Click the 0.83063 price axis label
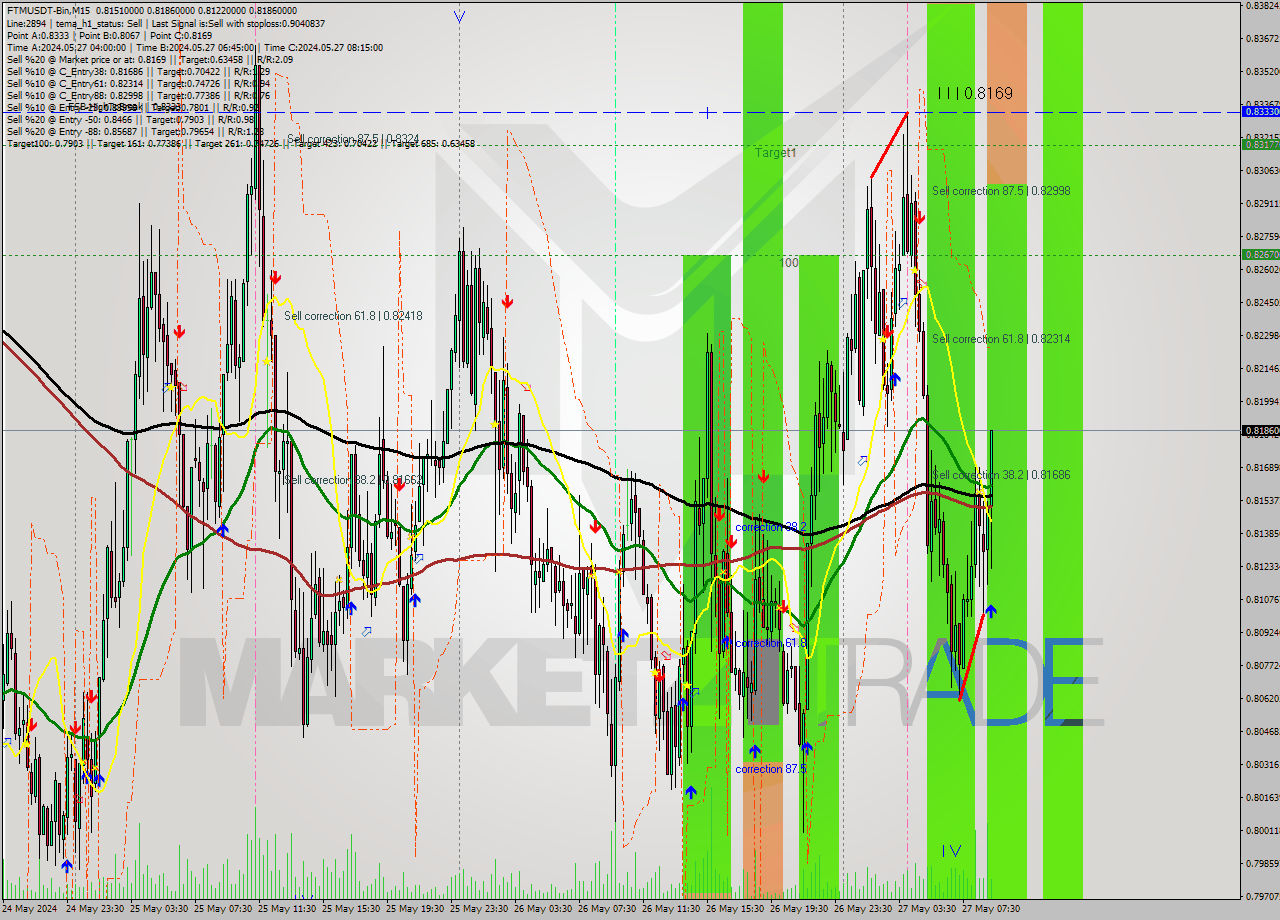1280x920 pixels. [x=1262, y=170]
